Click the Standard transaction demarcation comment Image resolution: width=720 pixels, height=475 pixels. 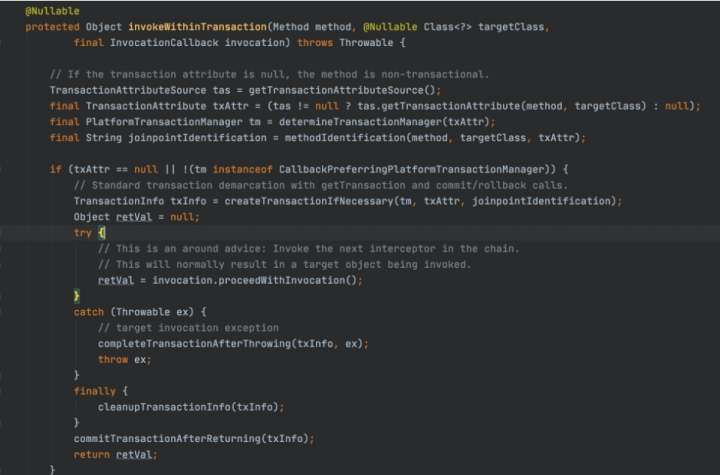[x=321, y=185]
